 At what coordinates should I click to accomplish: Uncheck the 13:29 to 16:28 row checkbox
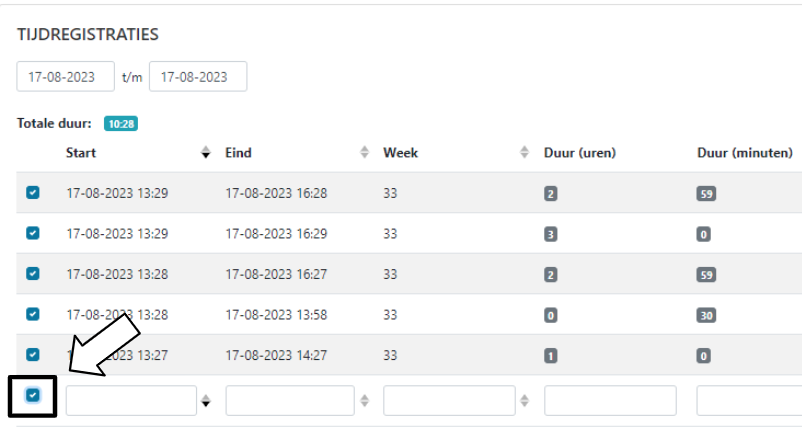[x=33, y=193]
